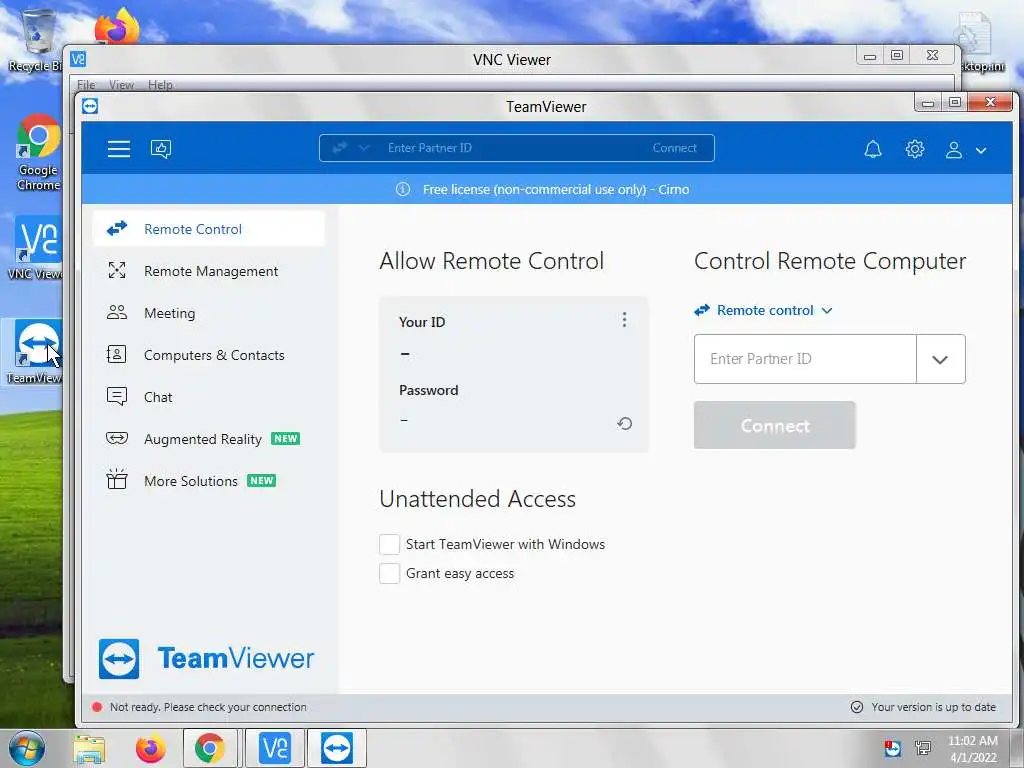Expand the Remote control mode dropdown
1024x768 pixels.
click(764, 310)
